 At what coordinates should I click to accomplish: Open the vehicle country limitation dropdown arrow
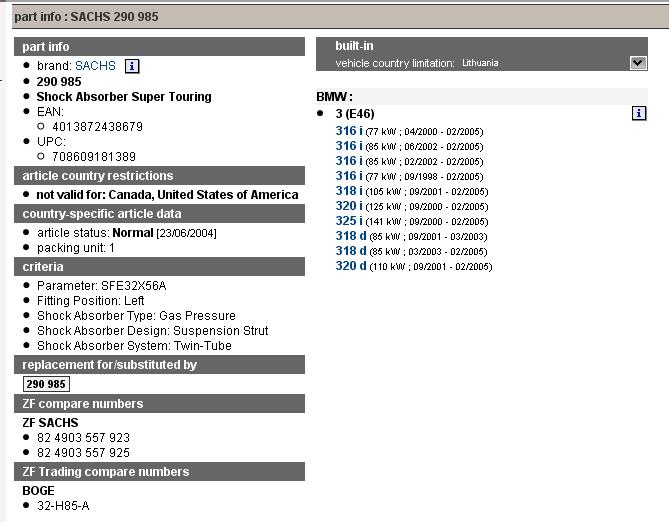(x=639, y=63)
